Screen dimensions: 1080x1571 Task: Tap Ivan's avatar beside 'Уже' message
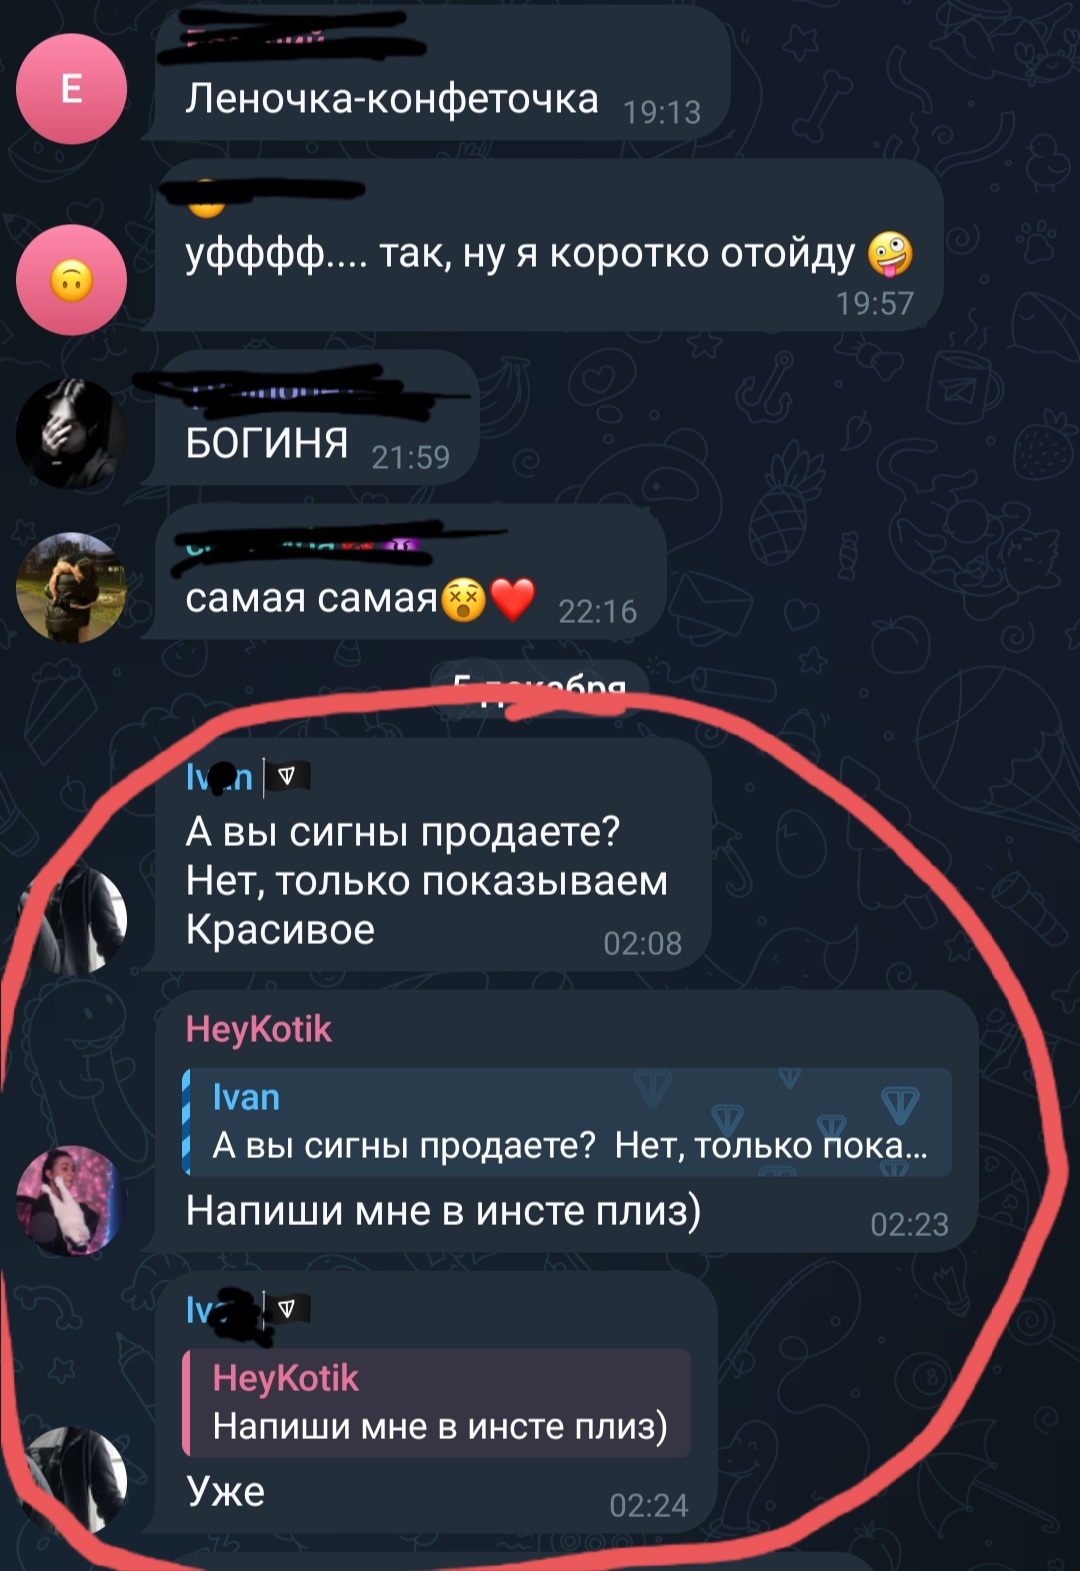coord(71,1480)
